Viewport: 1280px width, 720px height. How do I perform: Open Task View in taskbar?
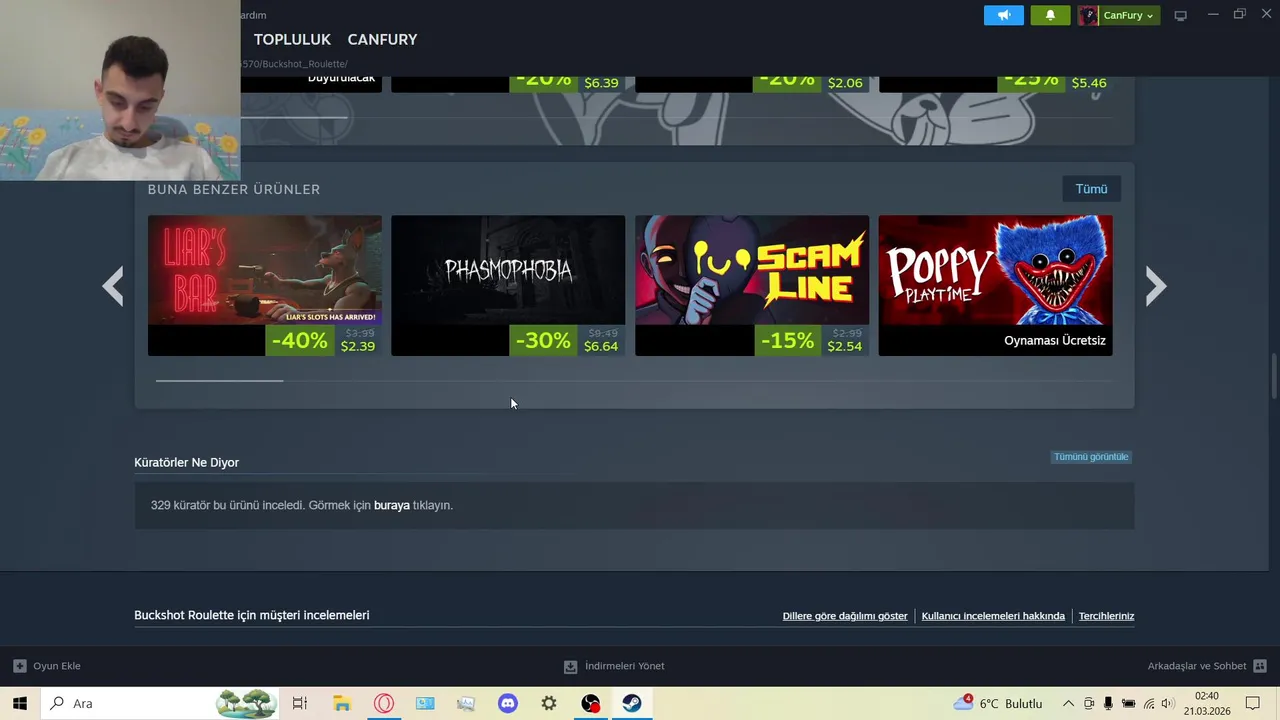point(299,703)
